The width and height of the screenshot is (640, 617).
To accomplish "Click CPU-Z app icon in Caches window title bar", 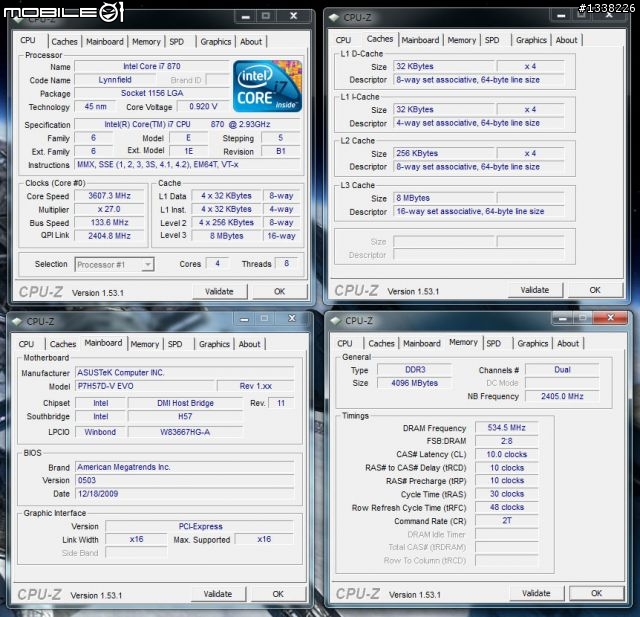I will click(334, 18).
